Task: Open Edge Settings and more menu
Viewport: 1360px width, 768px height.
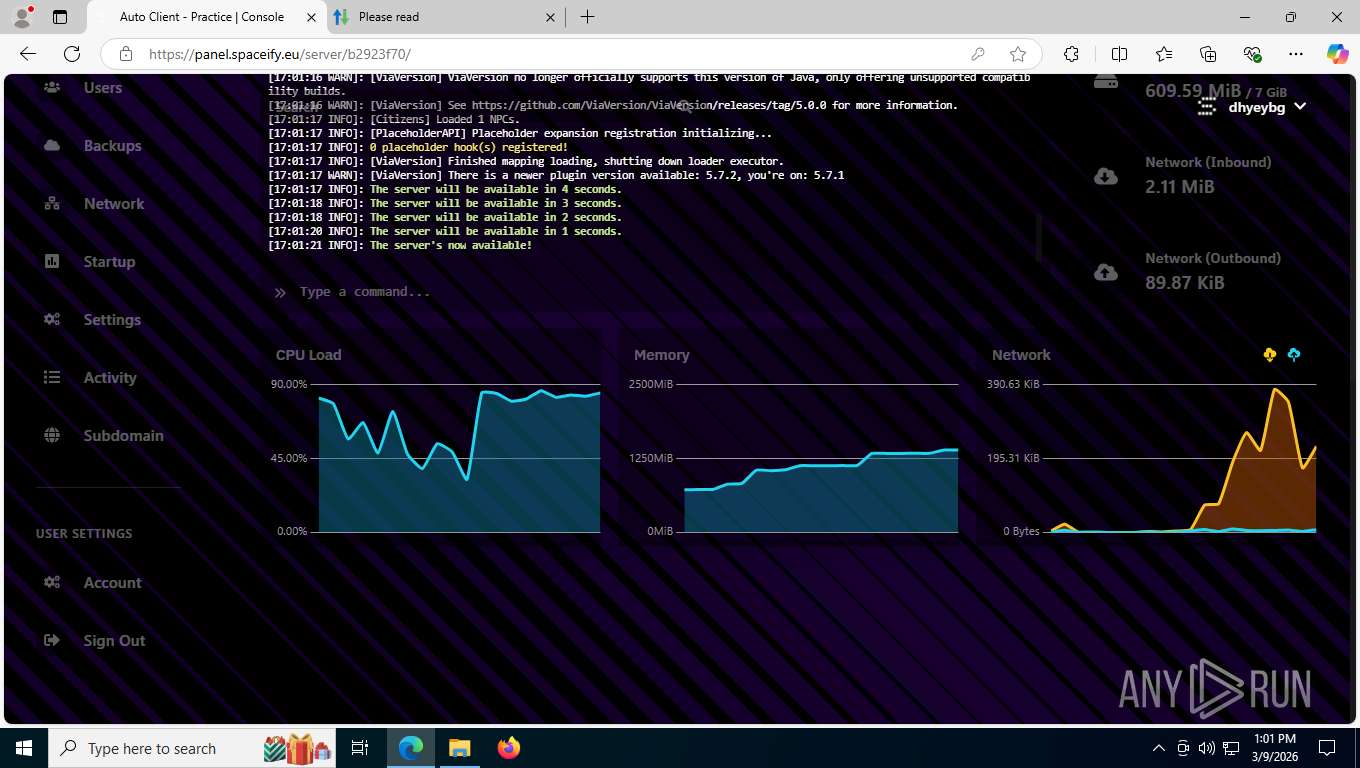Action: point(1296,54)
